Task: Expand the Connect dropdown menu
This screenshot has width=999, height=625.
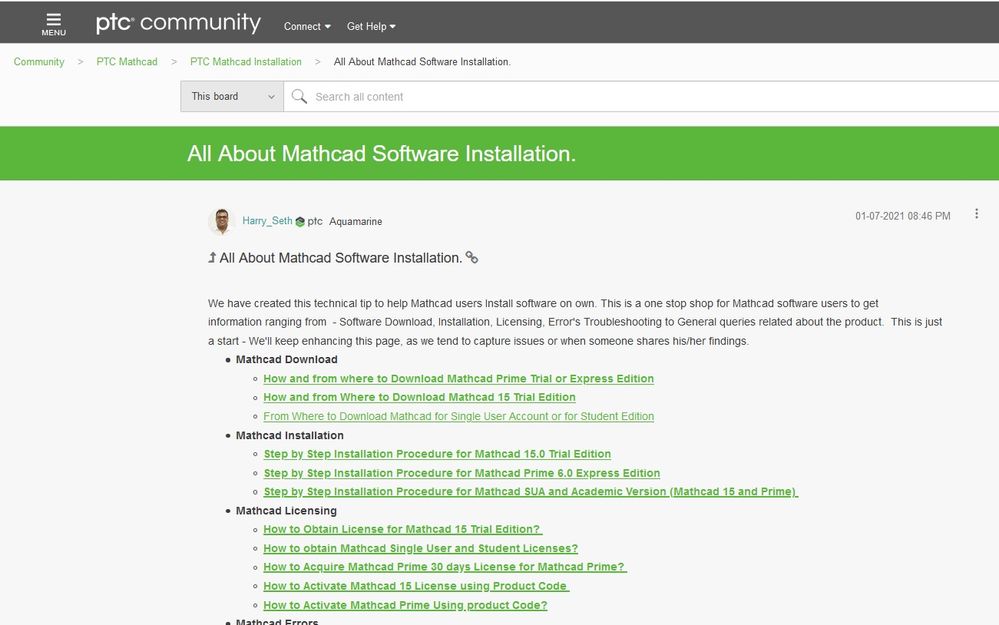Action: [x=307, y=26]
